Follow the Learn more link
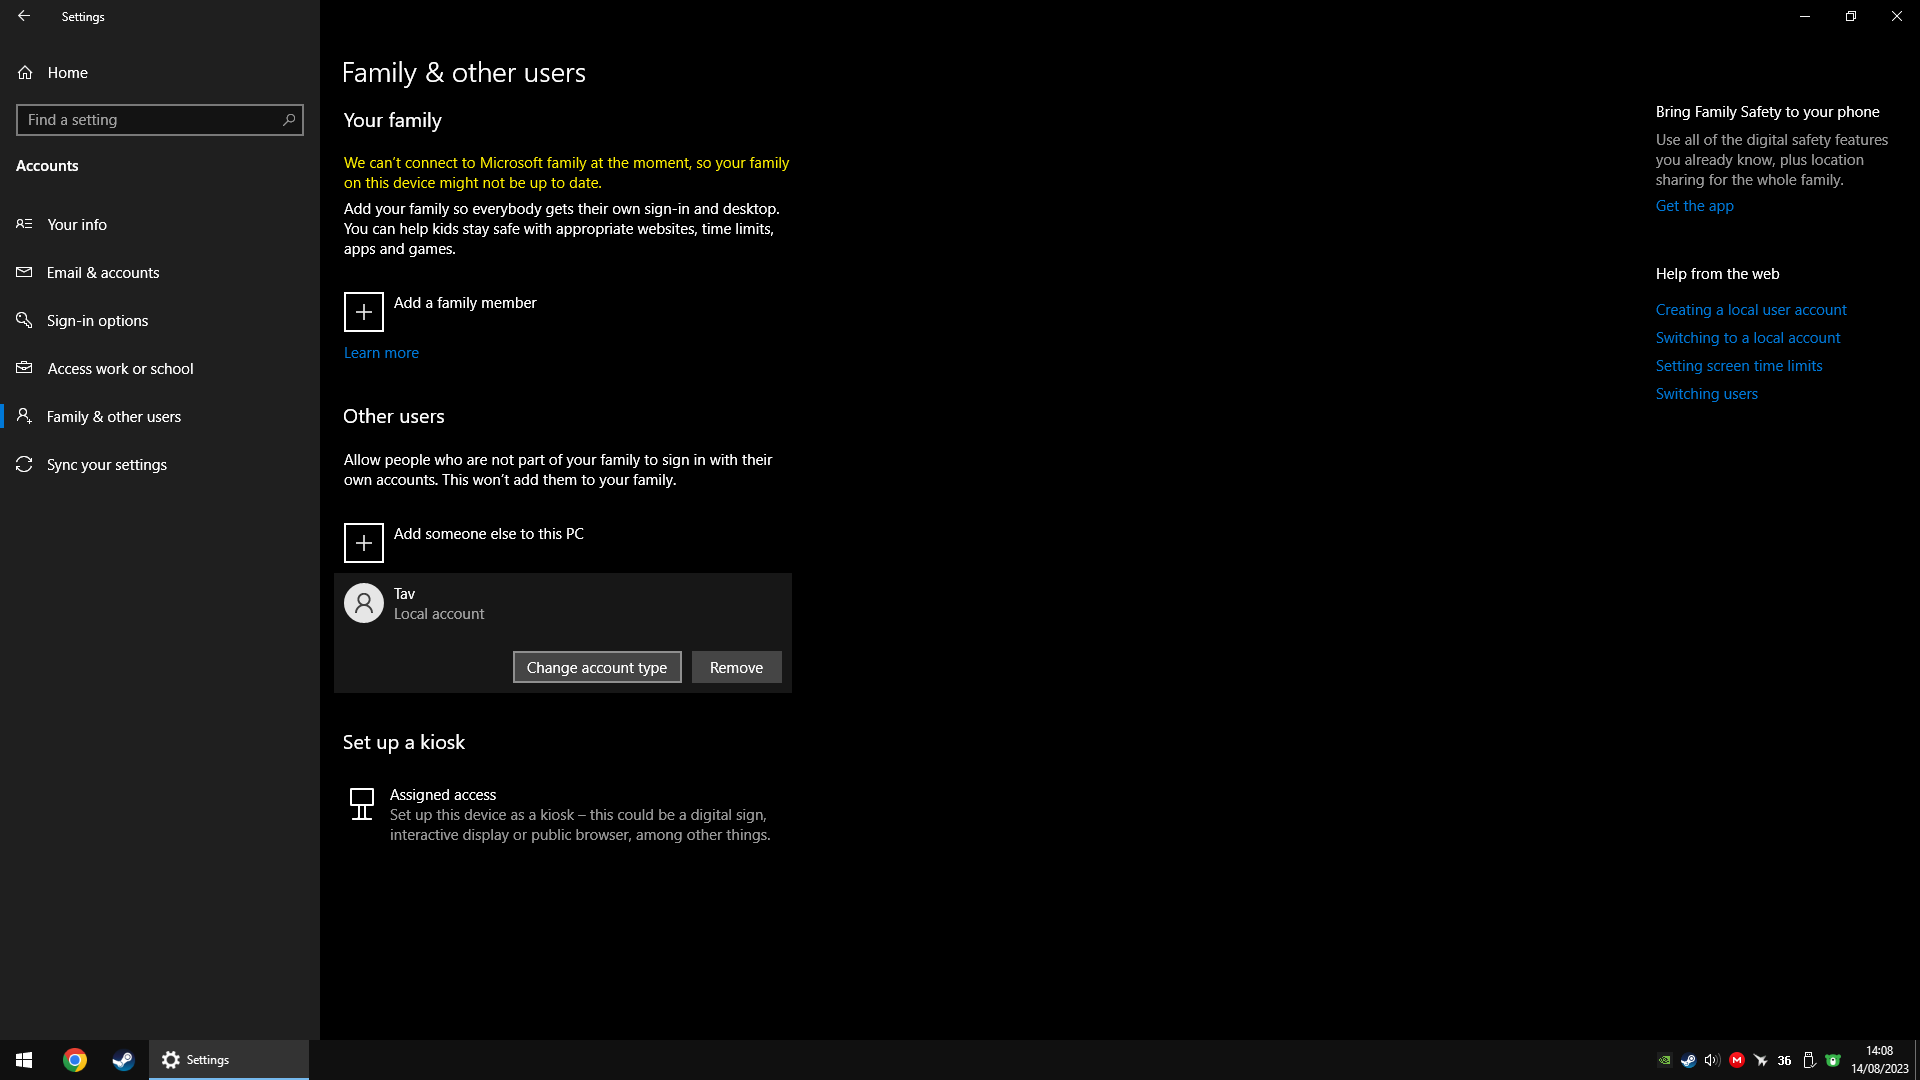 [381, 352]
